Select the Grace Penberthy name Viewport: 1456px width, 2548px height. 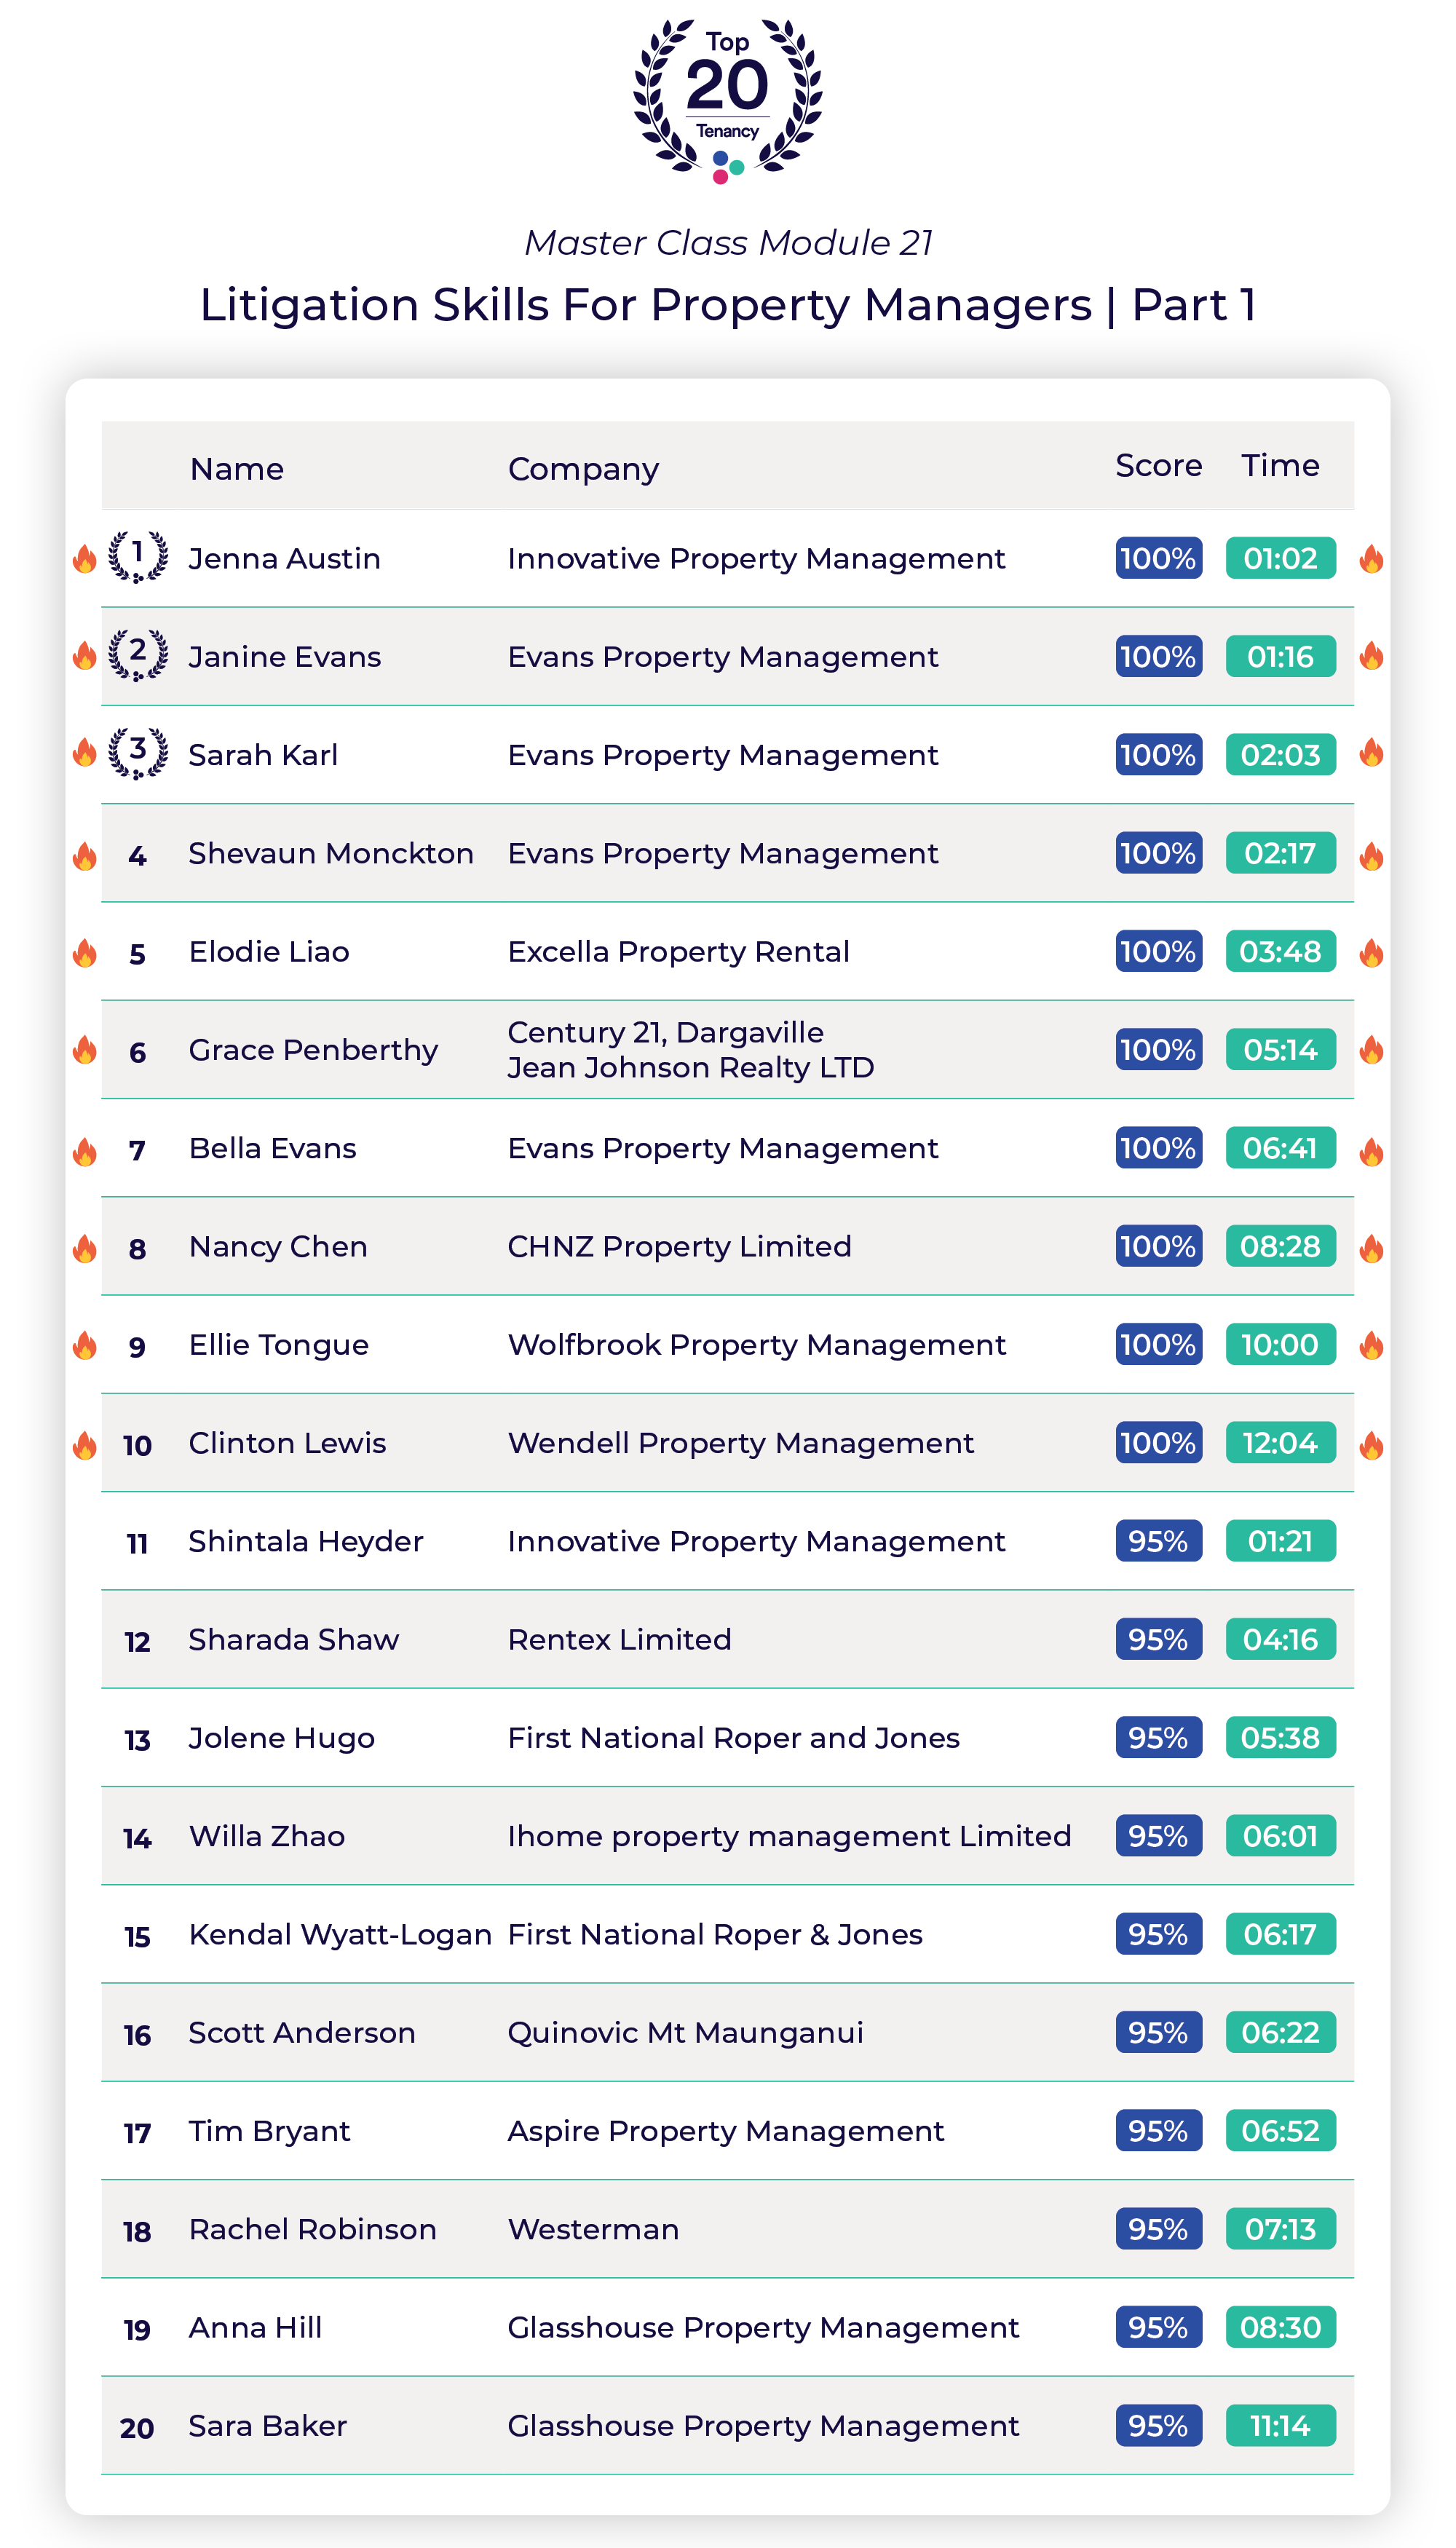coord(313,1050)
